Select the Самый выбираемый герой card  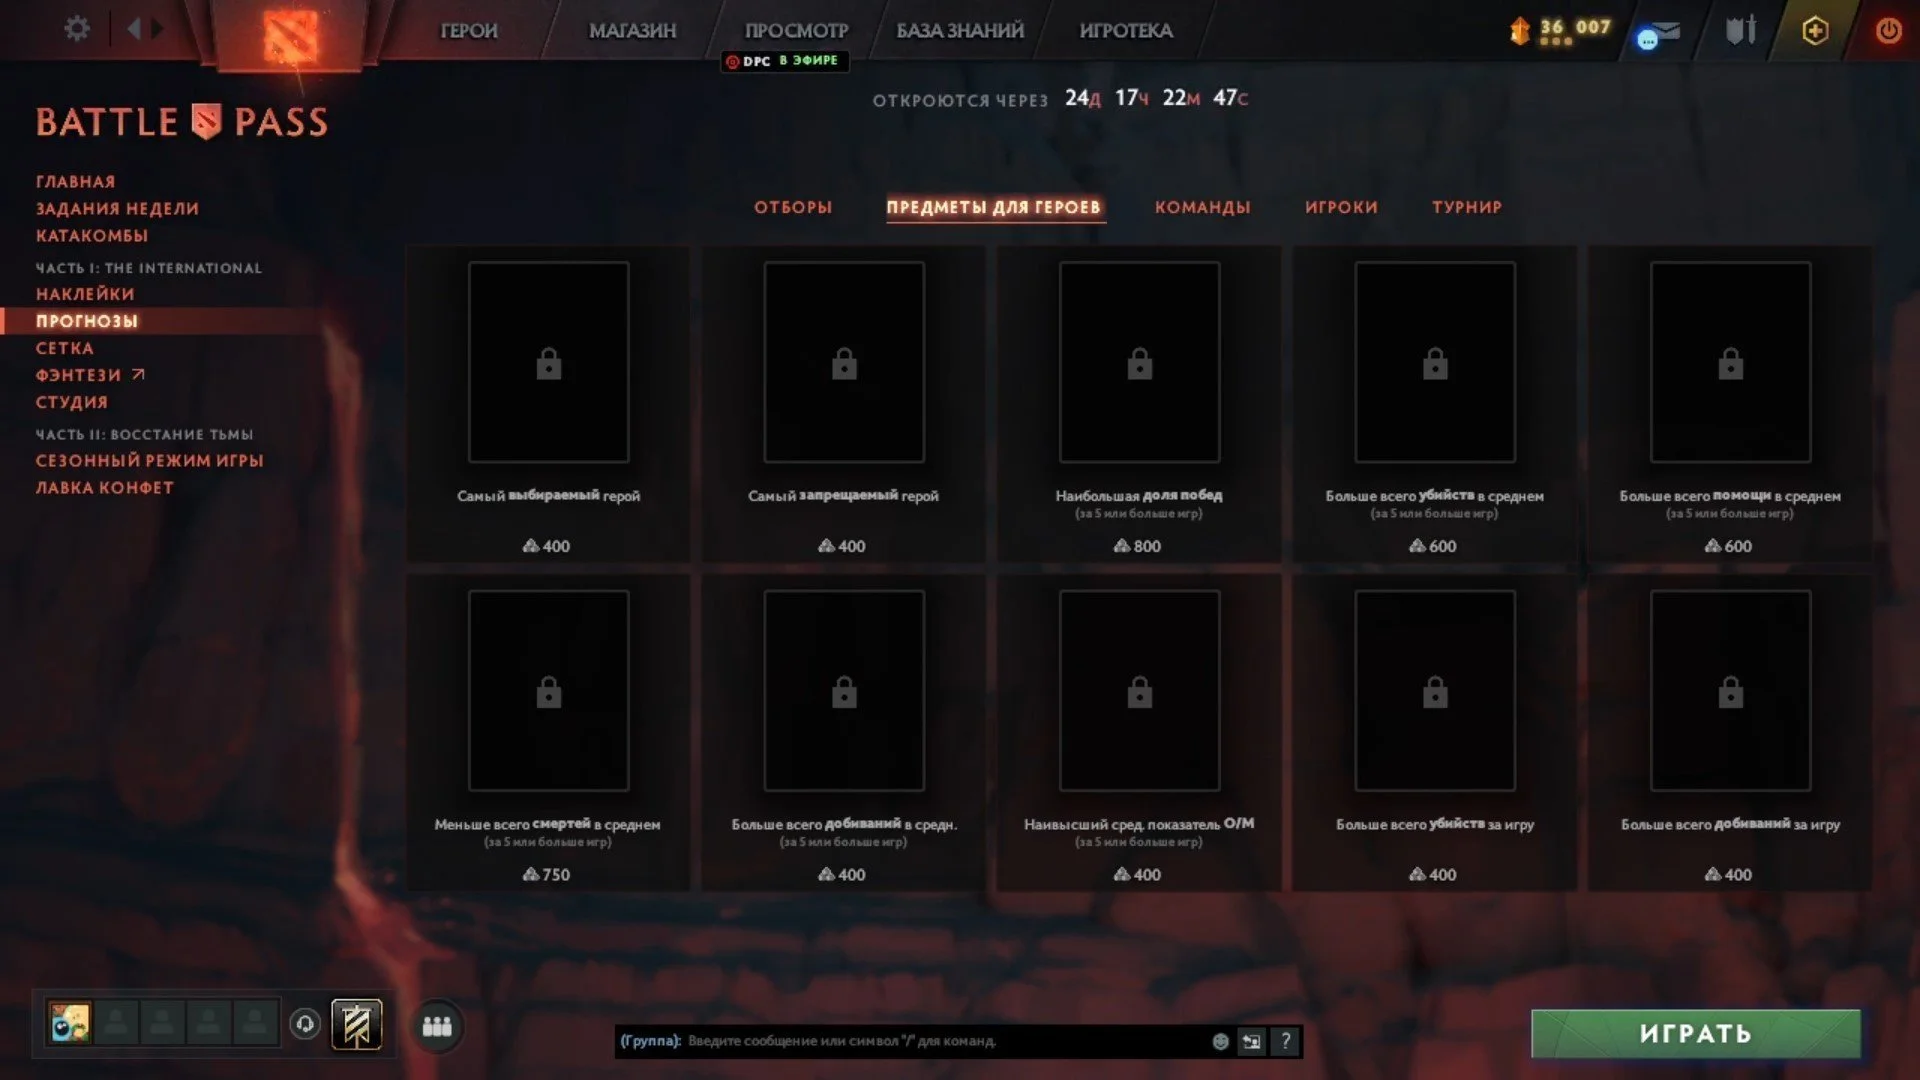coord(548,404)
